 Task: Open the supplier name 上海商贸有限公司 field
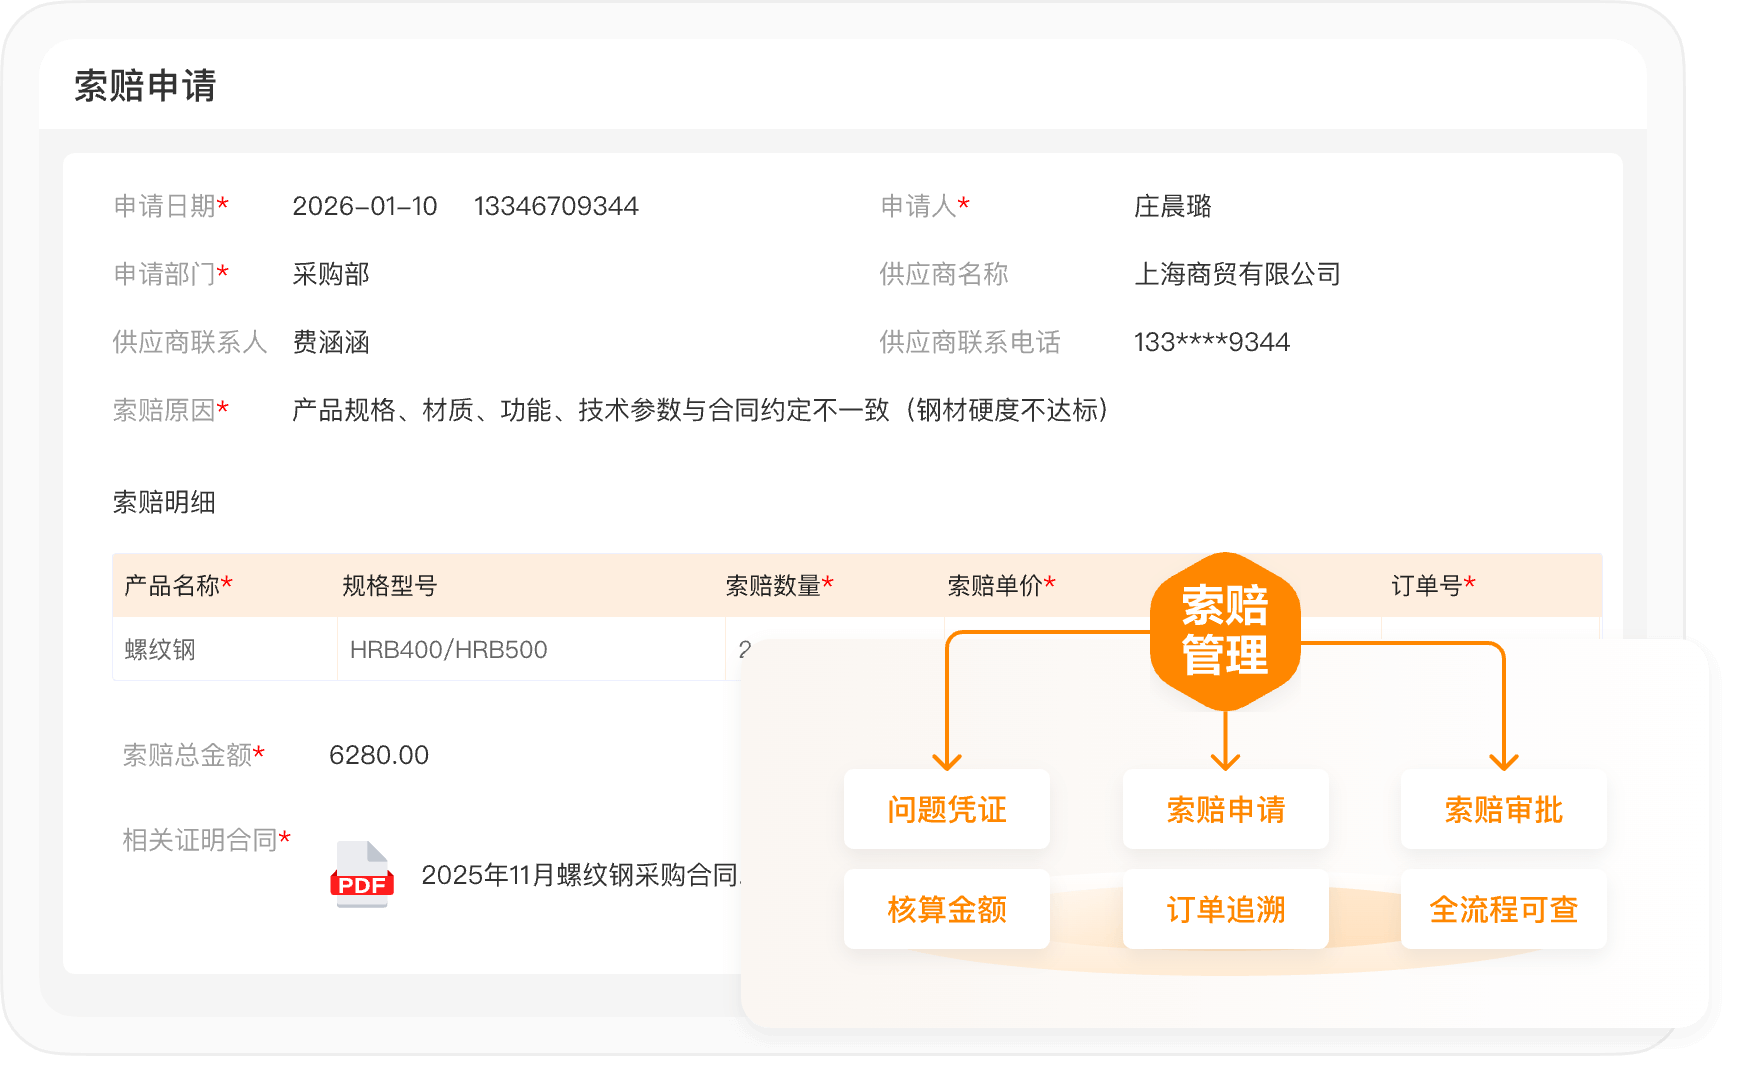click(1237, 274)
